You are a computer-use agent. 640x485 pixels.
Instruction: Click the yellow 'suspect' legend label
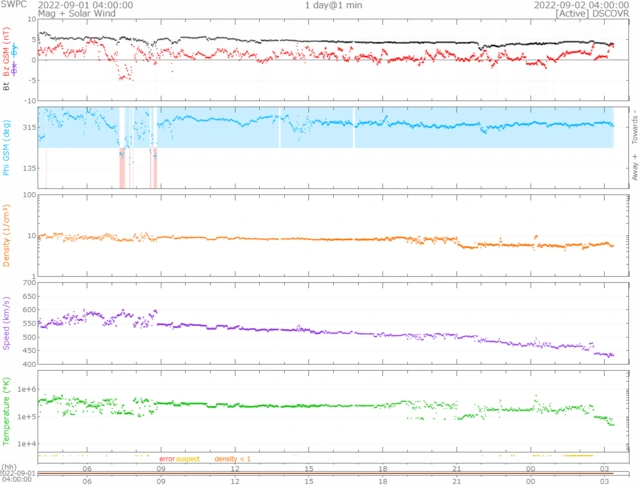[x=188, y=458]
